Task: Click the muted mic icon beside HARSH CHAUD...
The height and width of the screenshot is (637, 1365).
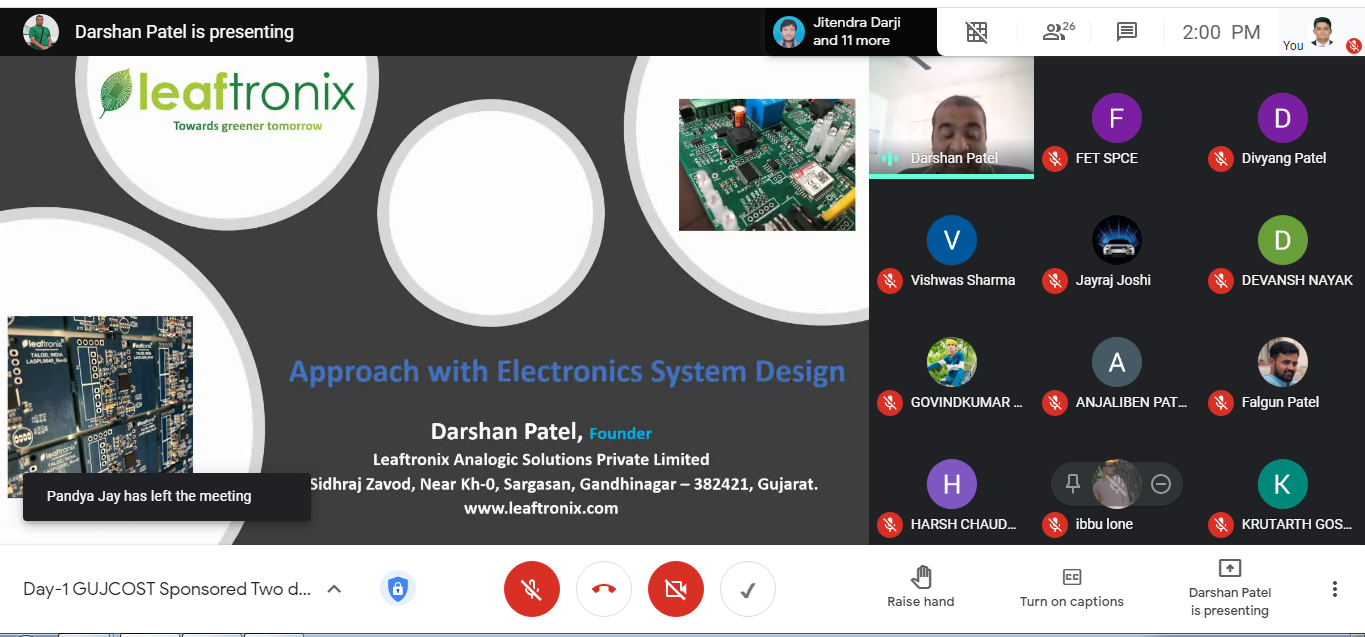Action: pos(890,524)
